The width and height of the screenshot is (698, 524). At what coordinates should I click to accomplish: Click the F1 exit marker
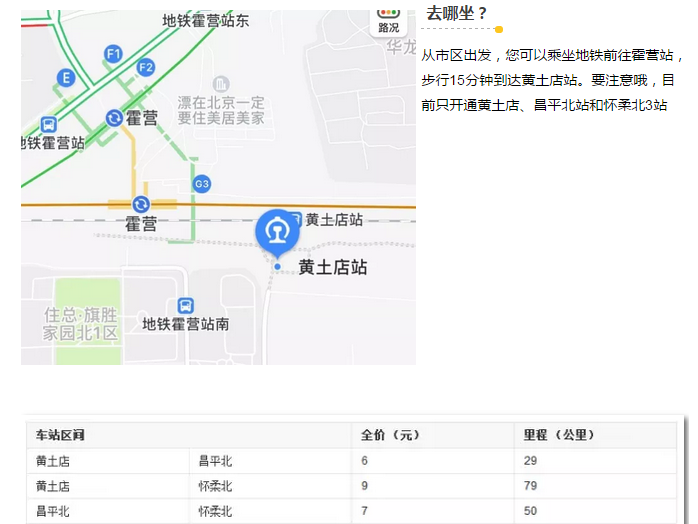[114, 53]
